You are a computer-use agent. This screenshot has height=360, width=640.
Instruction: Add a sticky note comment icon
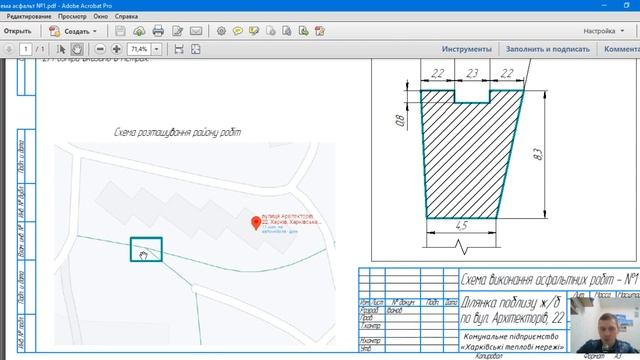[x=238, y=31]
